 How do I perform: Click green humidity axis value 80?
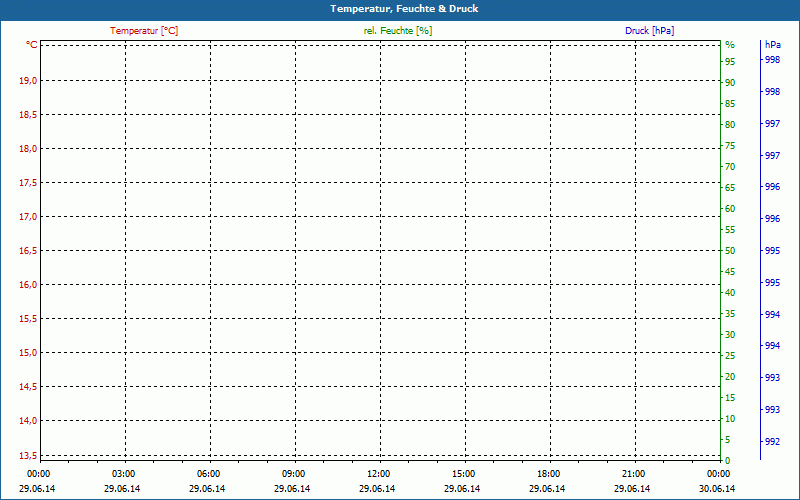click(x=730, y=124)
